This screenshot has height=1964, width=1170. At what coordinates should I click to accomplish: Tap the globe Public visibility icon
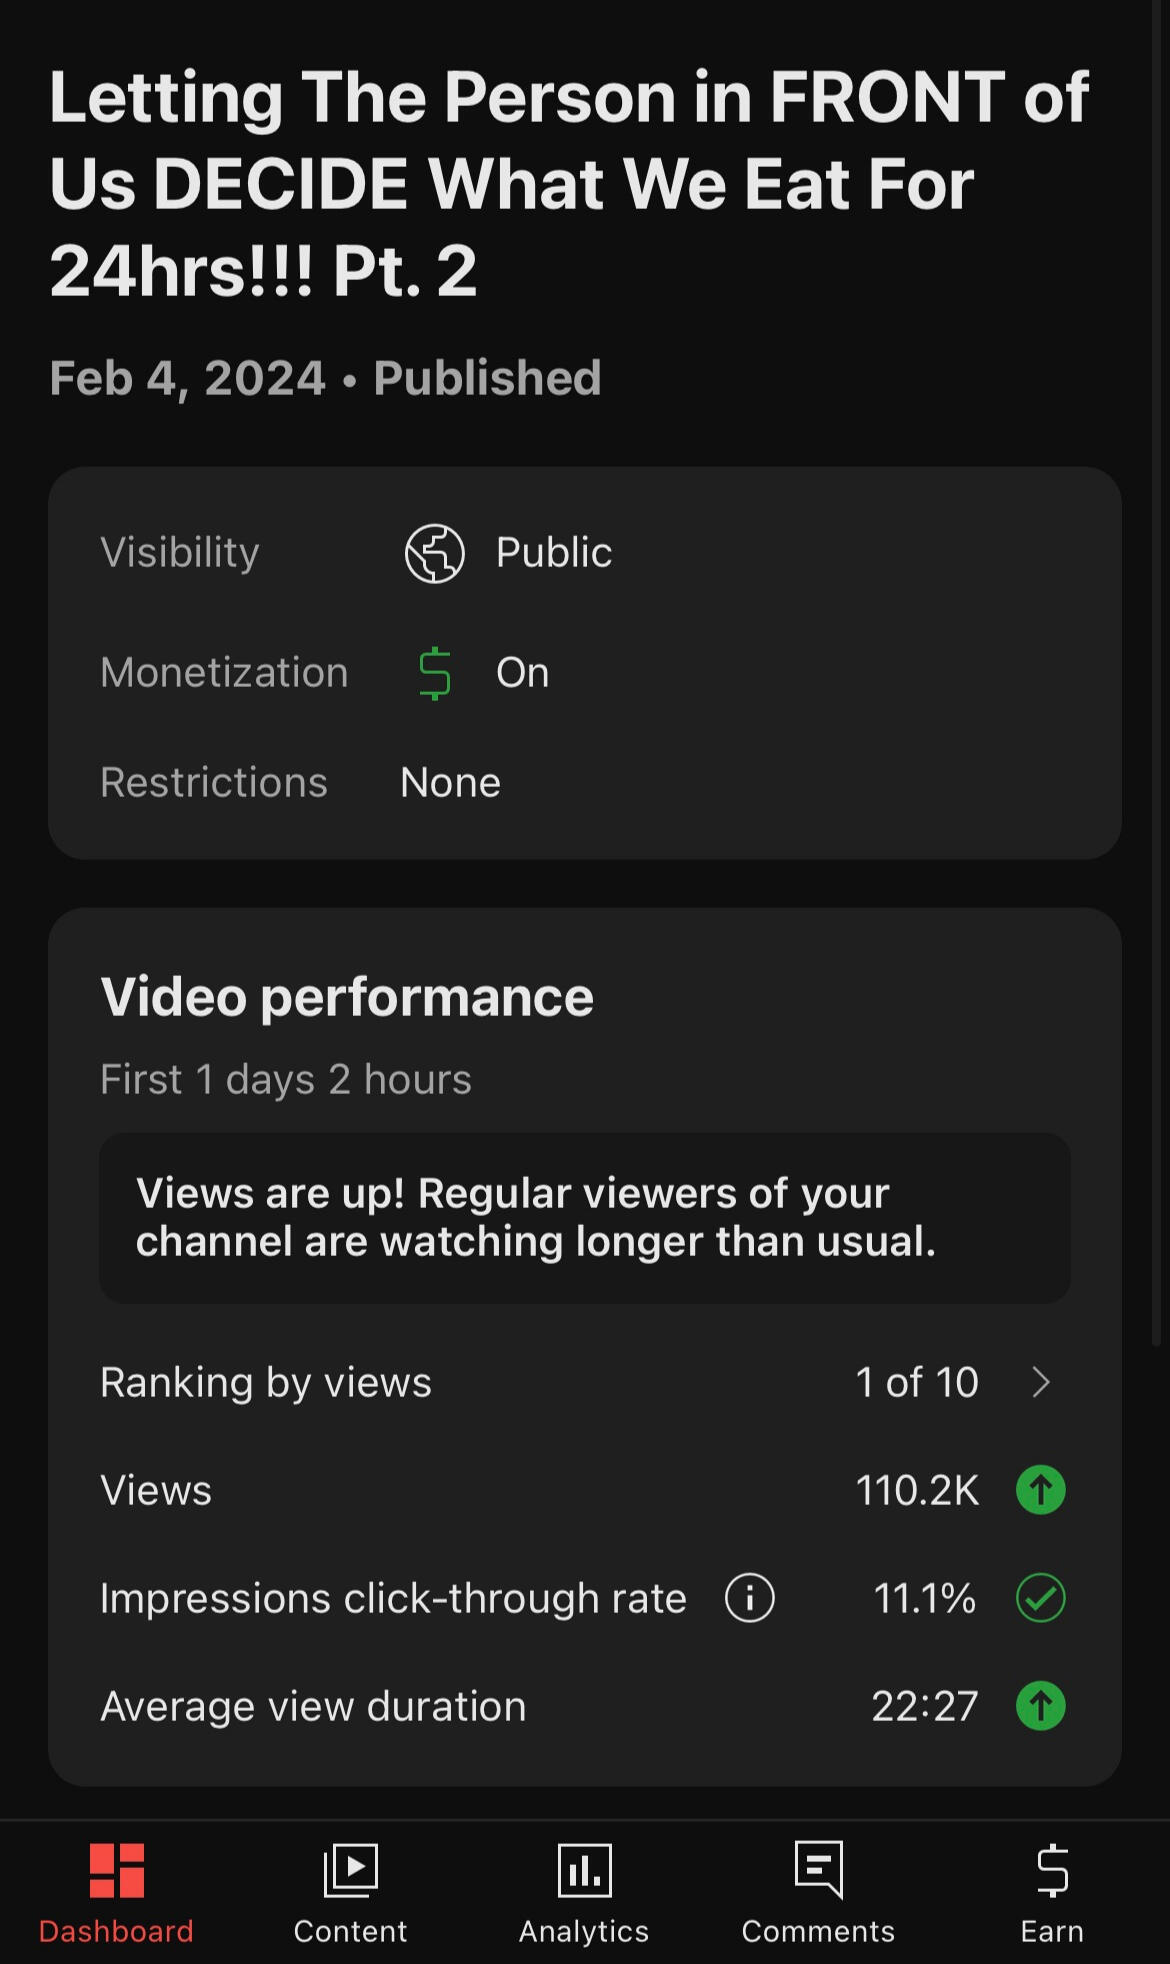(x=435, y=553)
